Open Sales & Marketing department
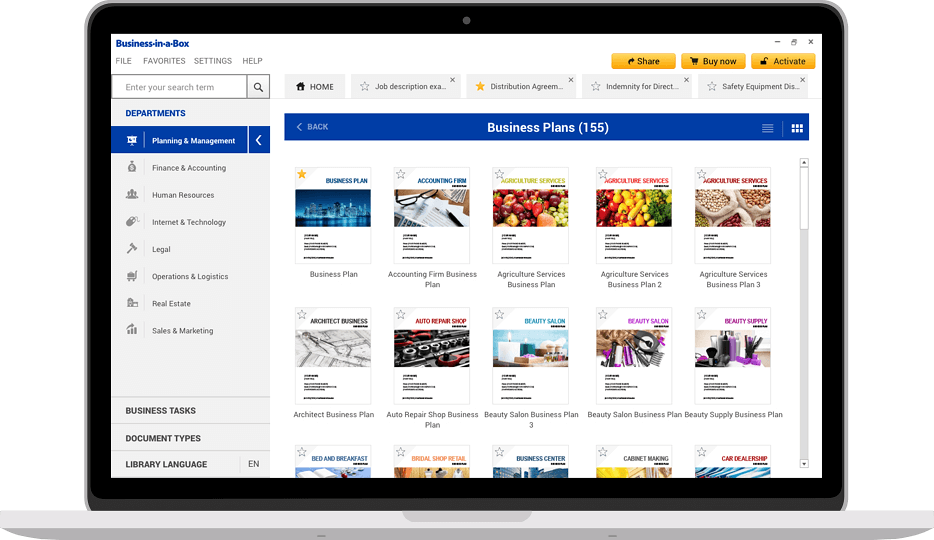934x540 pixels. coord(182,330)
